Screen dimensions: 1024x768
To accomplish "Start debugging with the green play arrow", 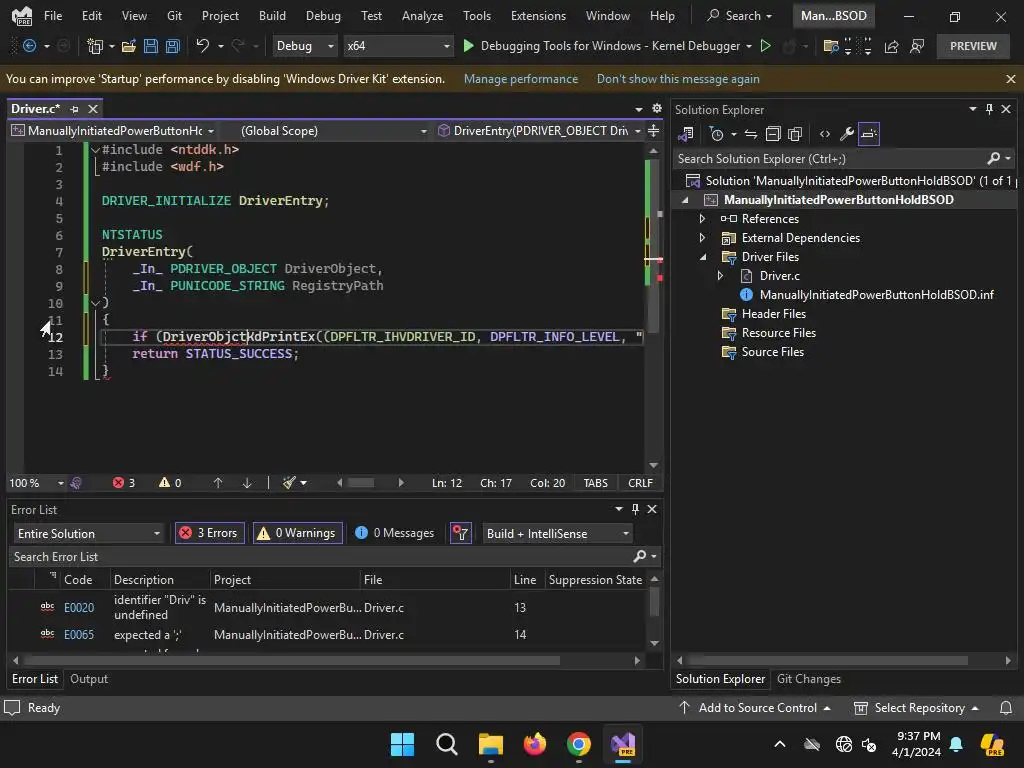I will [468, 46].
